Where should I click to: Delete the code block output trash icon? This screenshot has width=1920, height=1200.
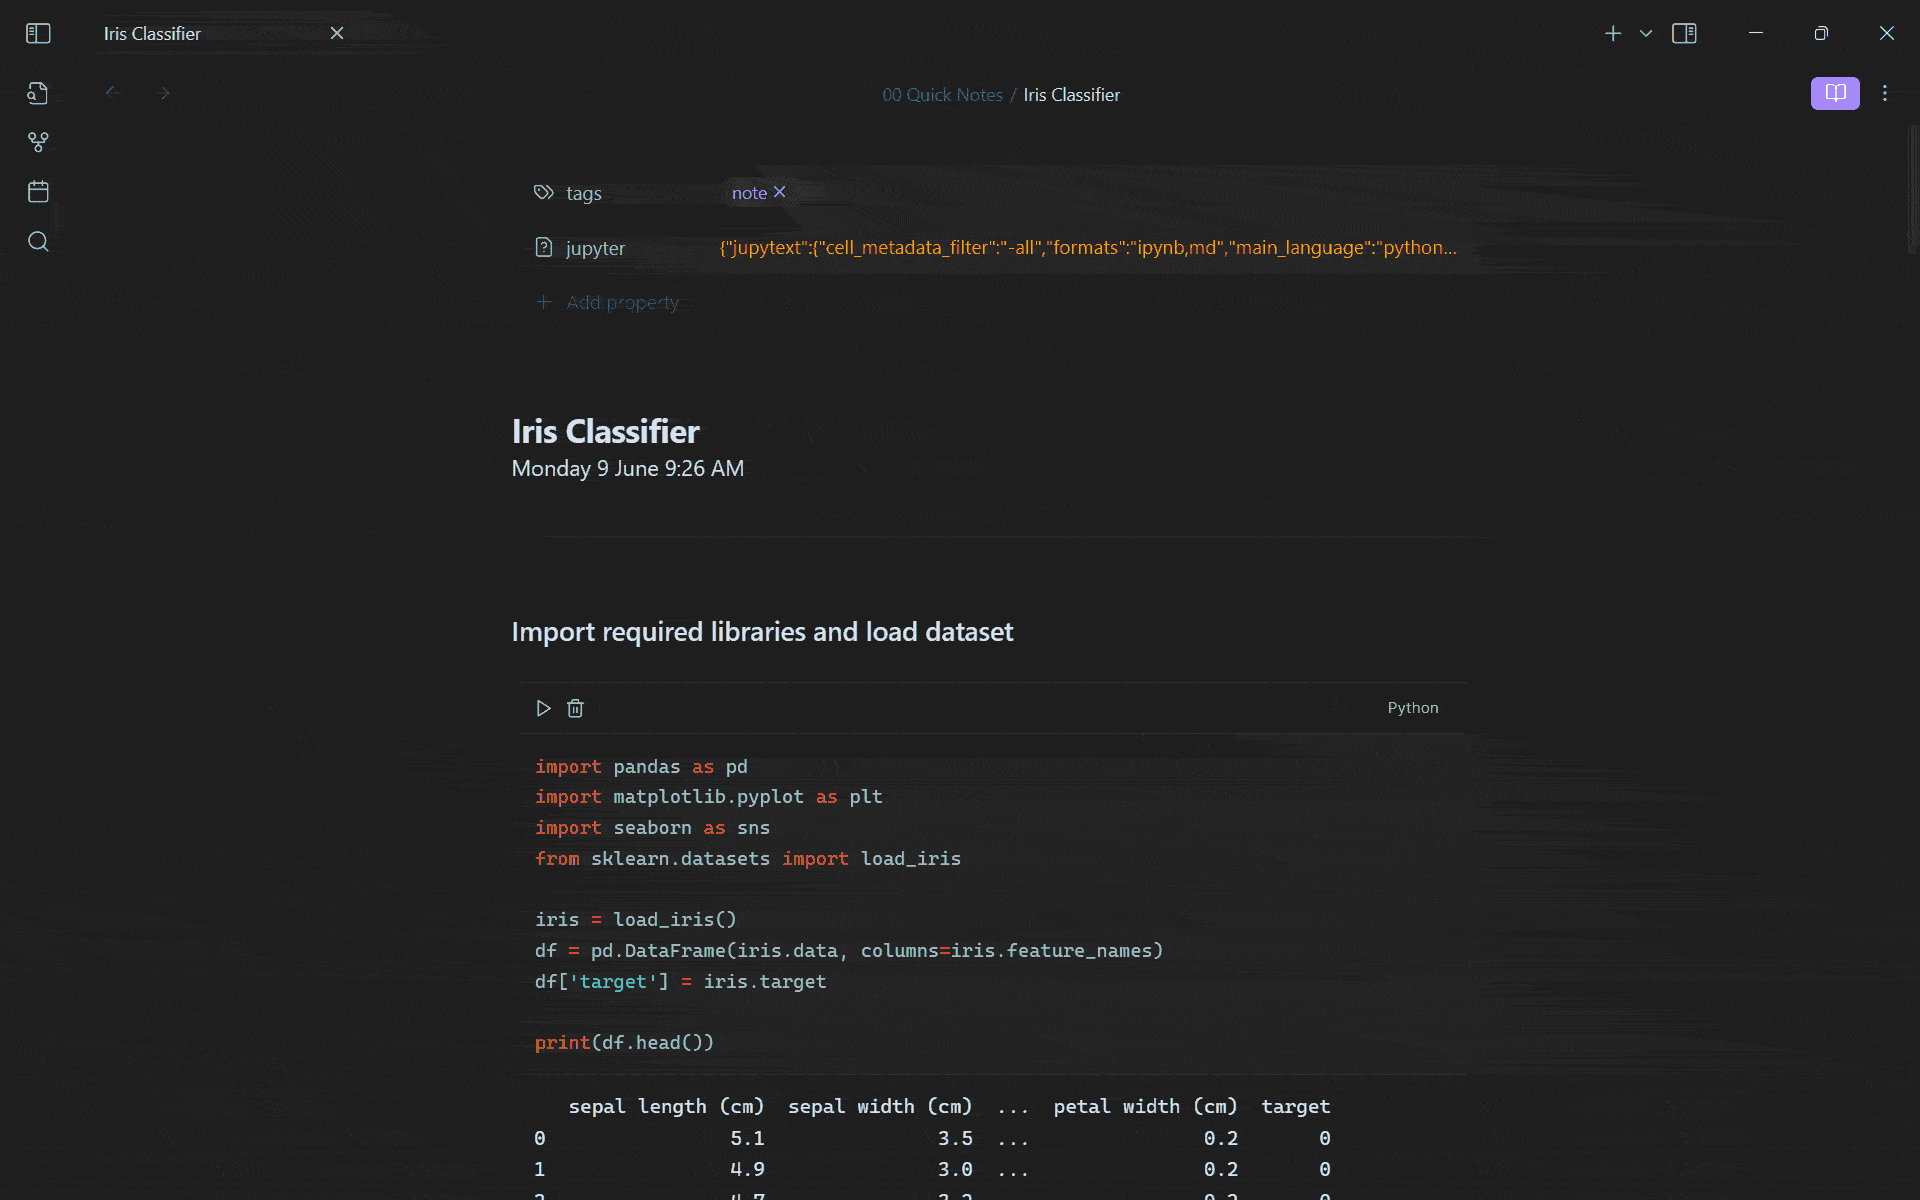click(x=575, y=708)
